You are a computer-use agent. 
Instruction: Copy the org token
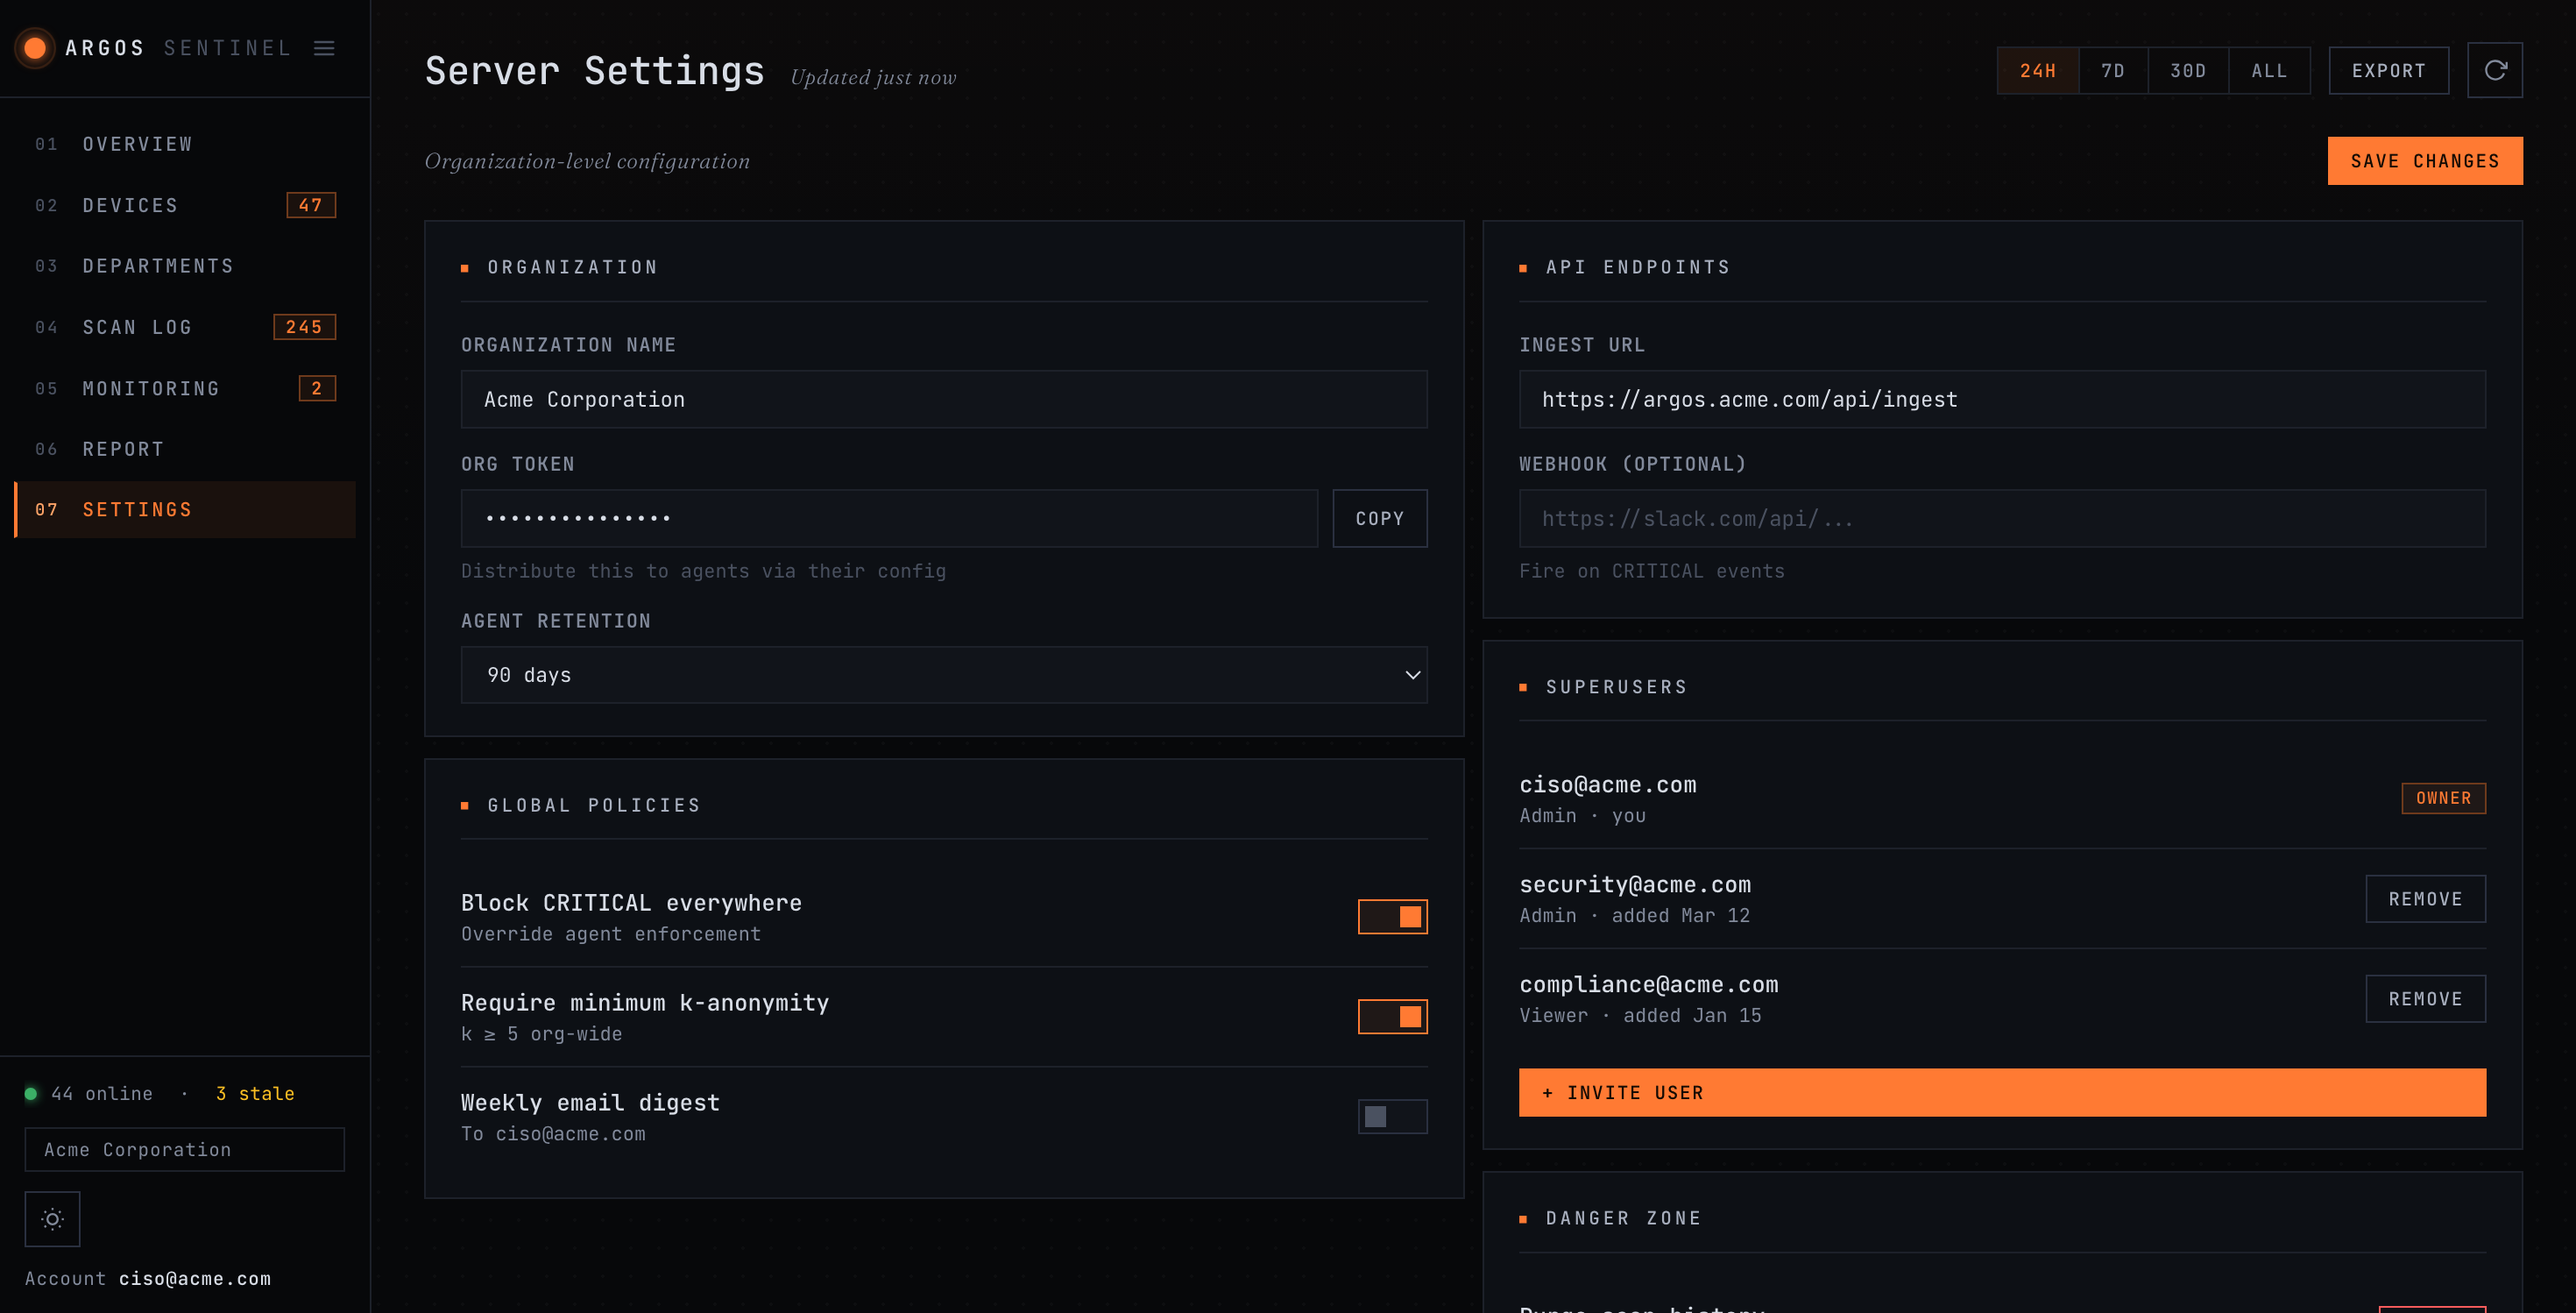click(x=1379, y=518)
